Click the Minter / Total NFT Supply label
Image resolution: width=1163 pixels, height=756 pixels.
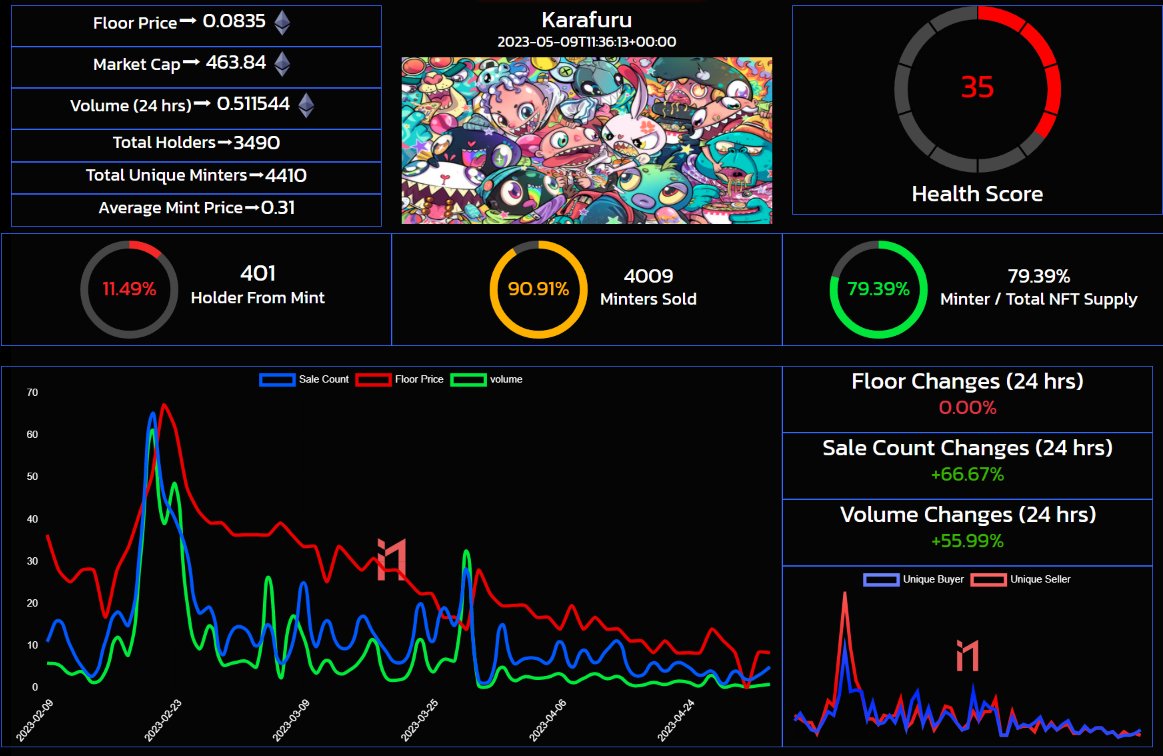(1038, 299)
